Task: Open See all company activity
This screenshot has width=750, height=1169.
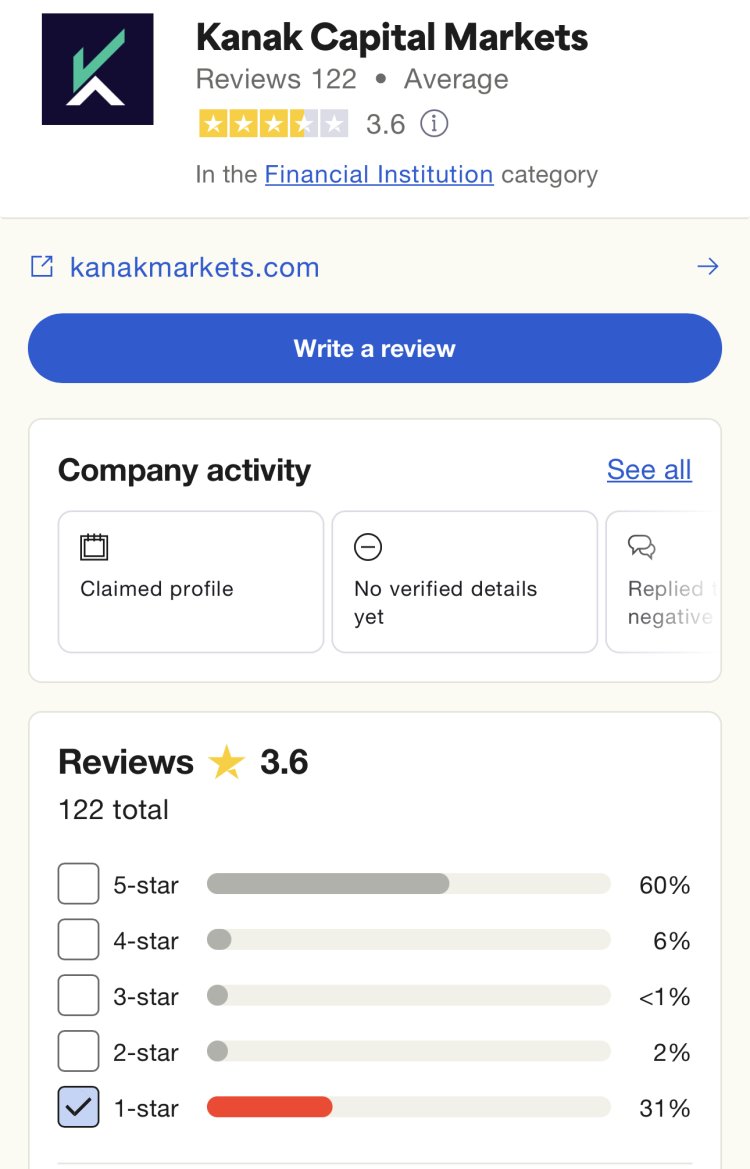Action: click(x=648, y=469)
